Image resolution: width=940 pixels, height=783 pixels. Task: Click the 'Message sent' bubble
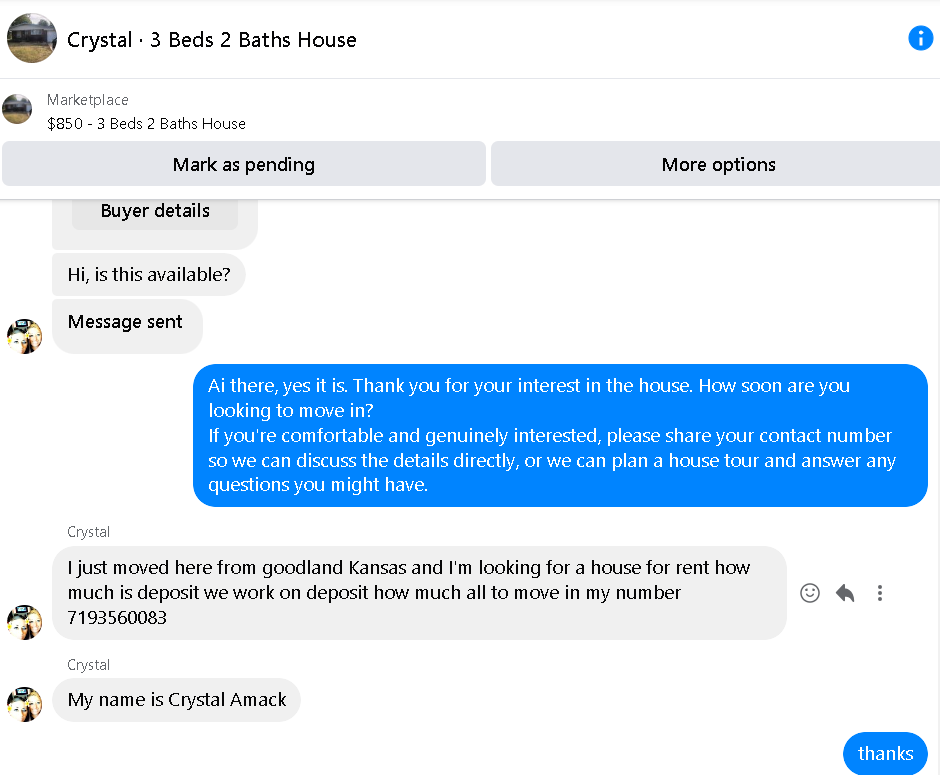(127, 326)
